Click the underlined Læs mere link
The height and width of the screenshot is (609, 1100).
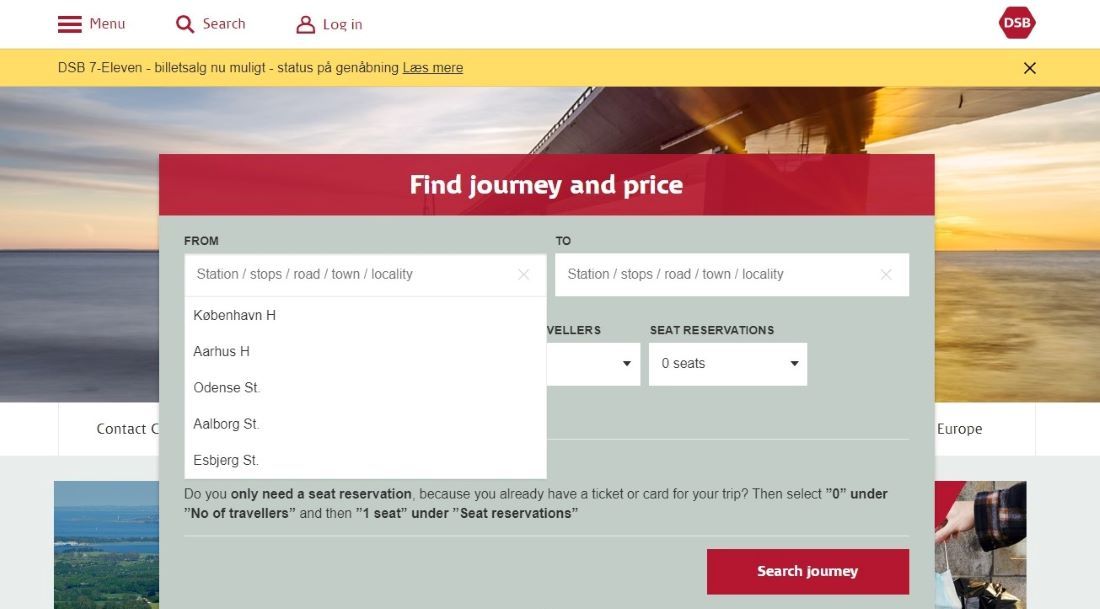(433, 67)
